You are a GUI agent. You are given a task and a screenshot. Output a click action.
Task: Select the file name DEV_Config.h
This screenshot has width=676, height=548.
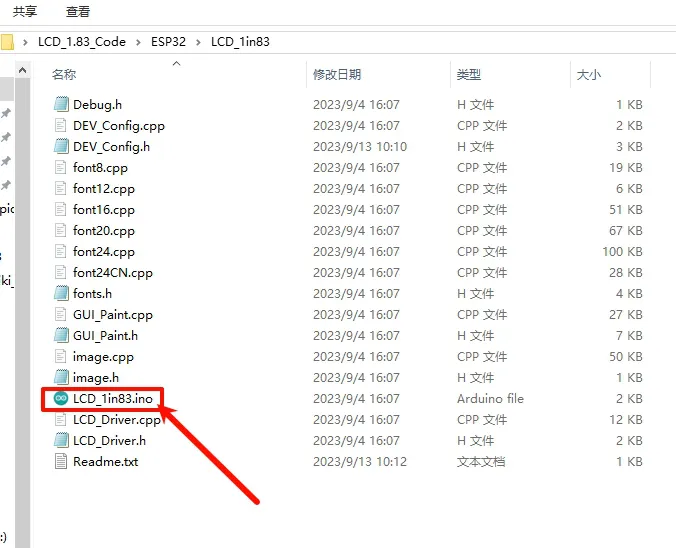[x=112, y=147]
